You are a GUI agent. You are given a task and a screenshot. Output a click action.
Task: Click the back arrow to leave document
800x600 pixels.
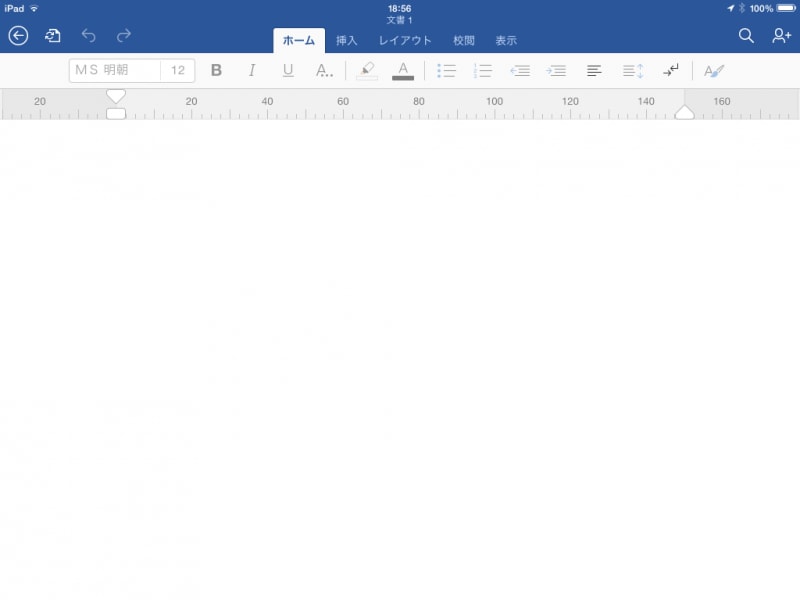tap(18, 35)
